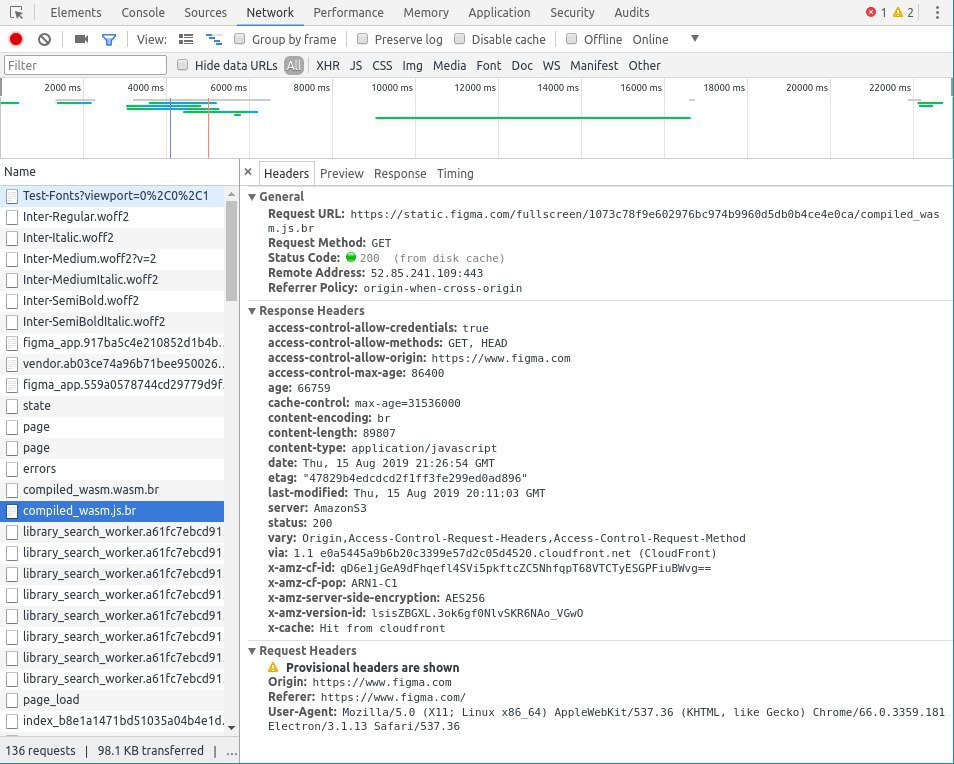Image resolution: width=954 pixels, height=764 pixels.
Task: Click the inspect element picker icon
Action: coord(17,13)
